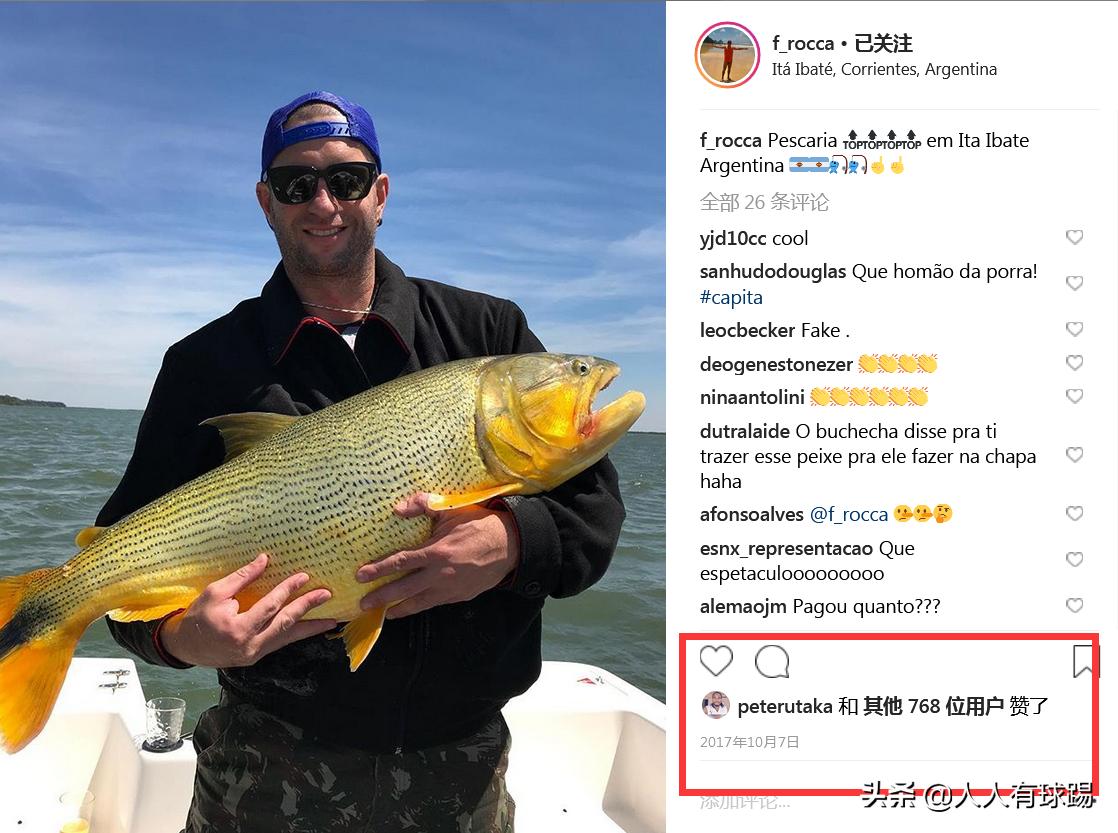Screen dimensions: 1118x833
Task: Open f_rocca's profile picture avatar
Action: (x=727, y=55)
